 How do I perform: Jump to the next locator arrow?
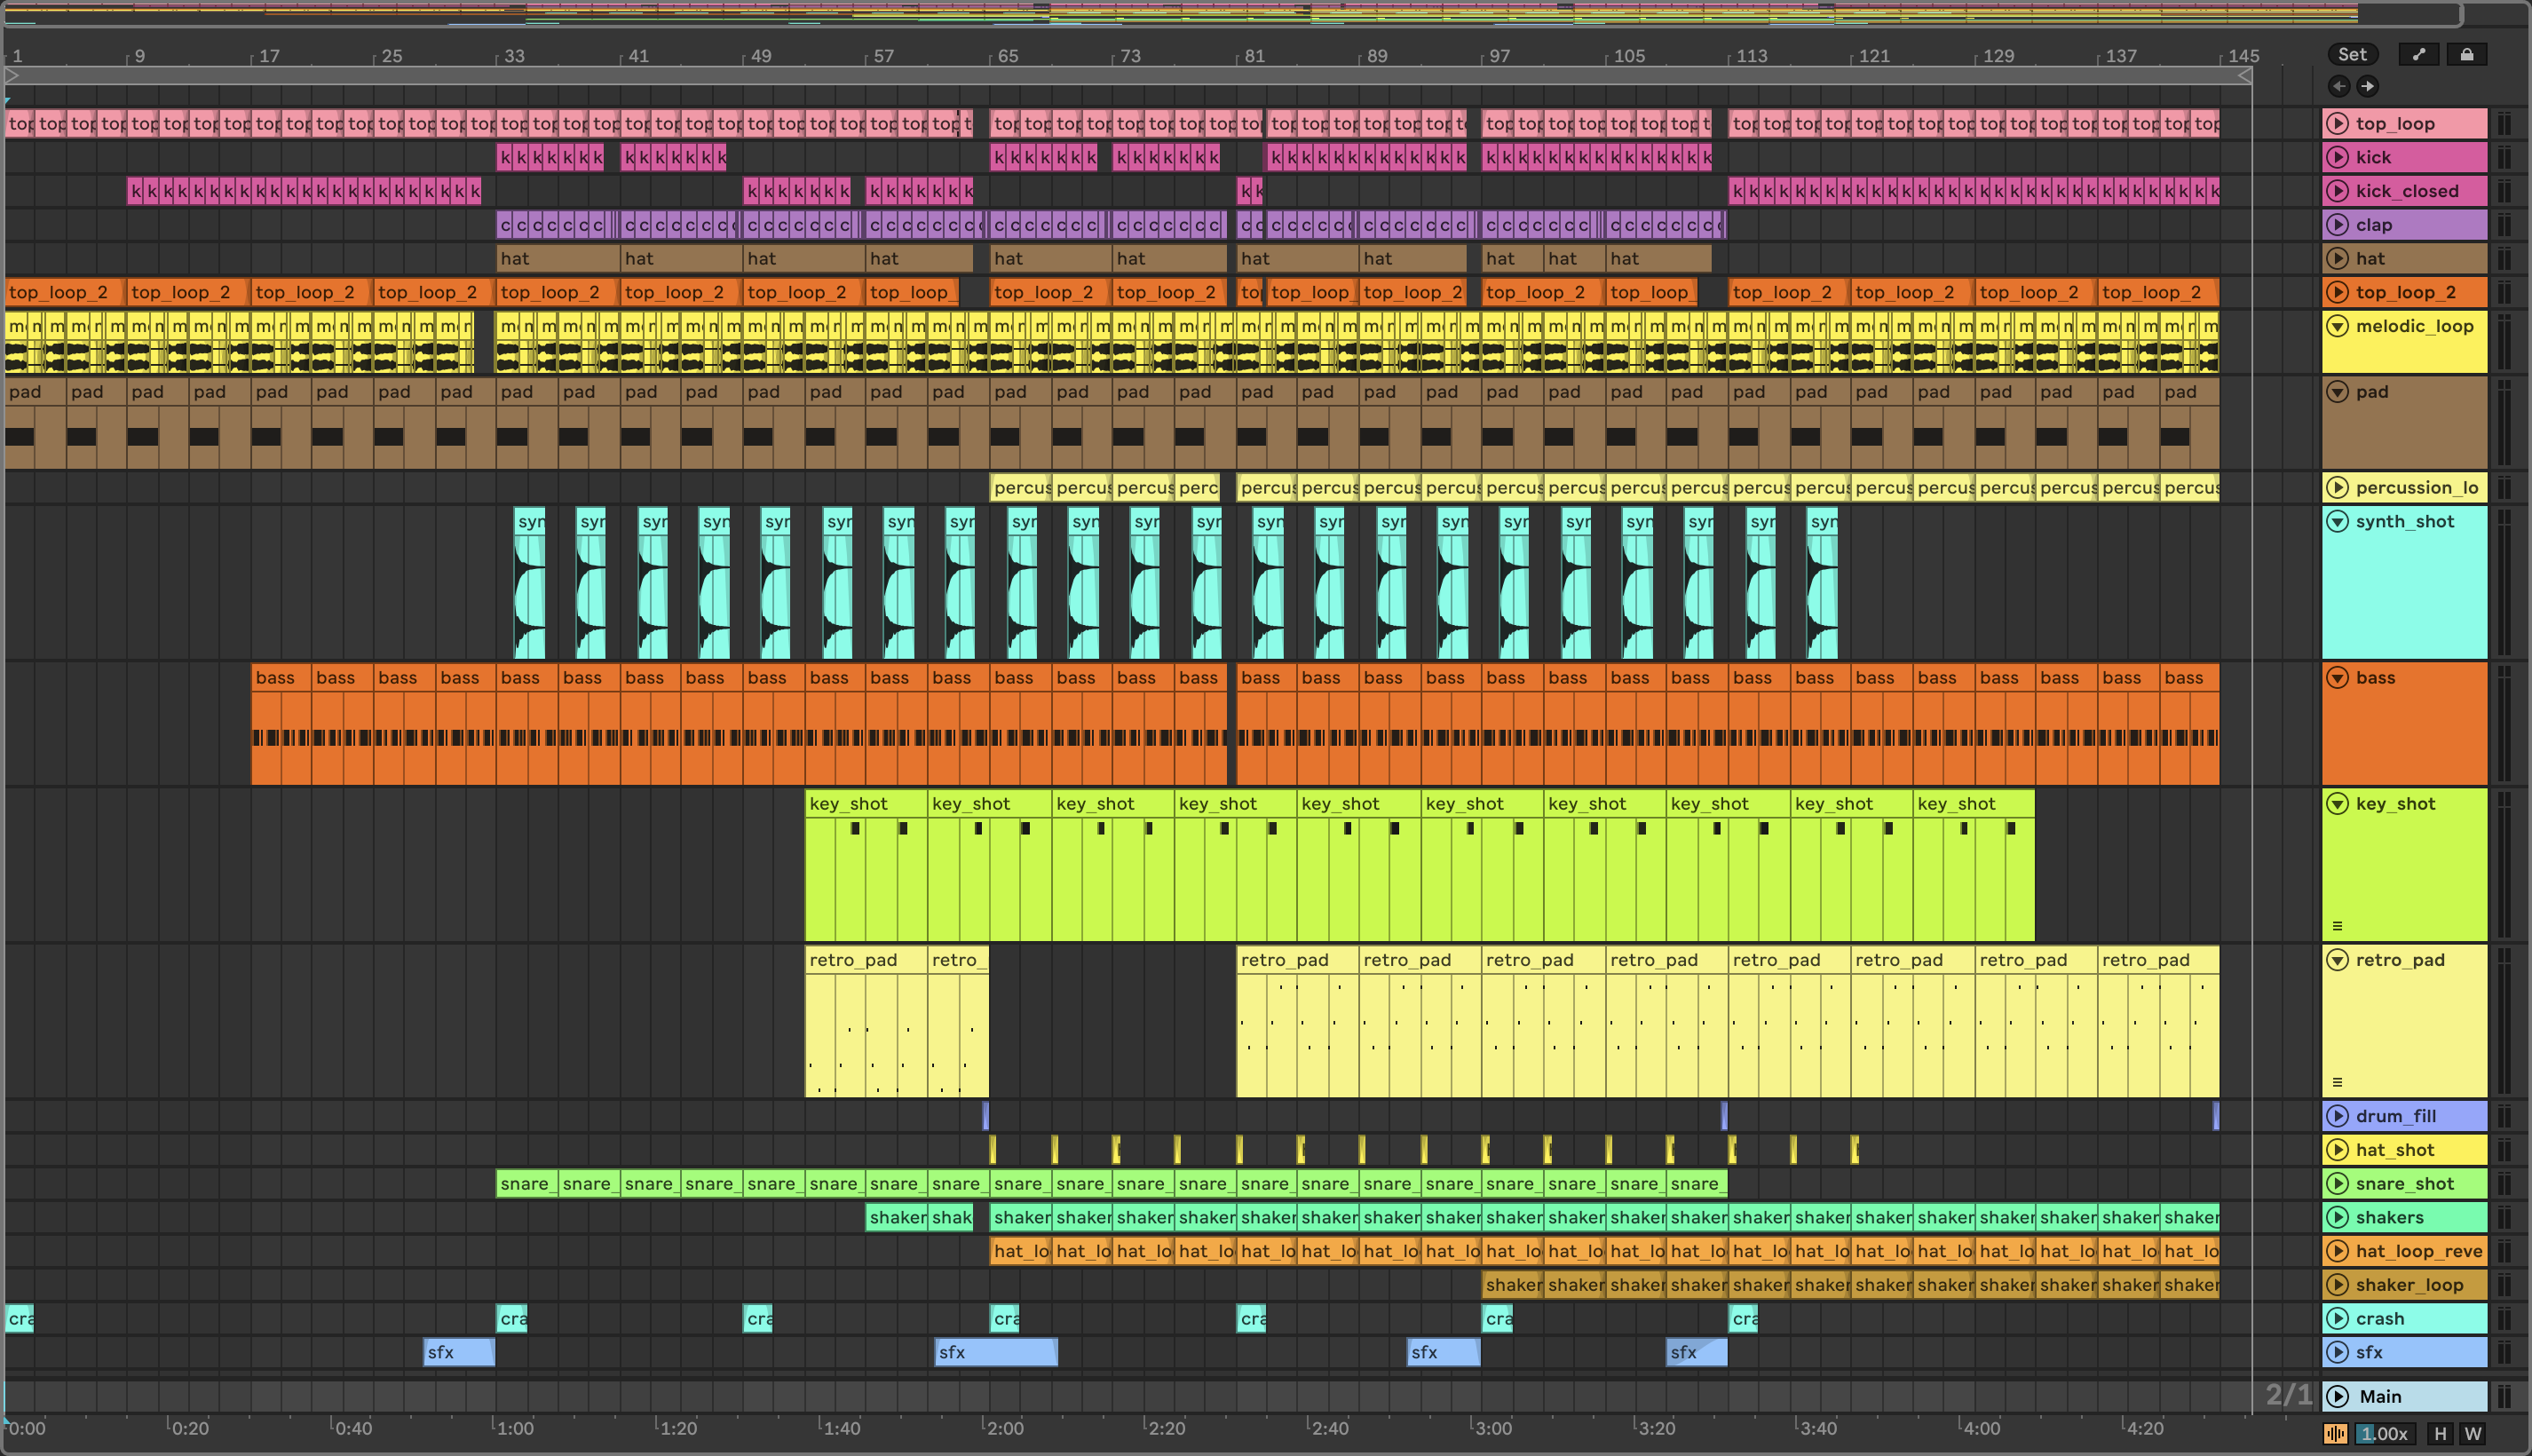point(2367,86)
